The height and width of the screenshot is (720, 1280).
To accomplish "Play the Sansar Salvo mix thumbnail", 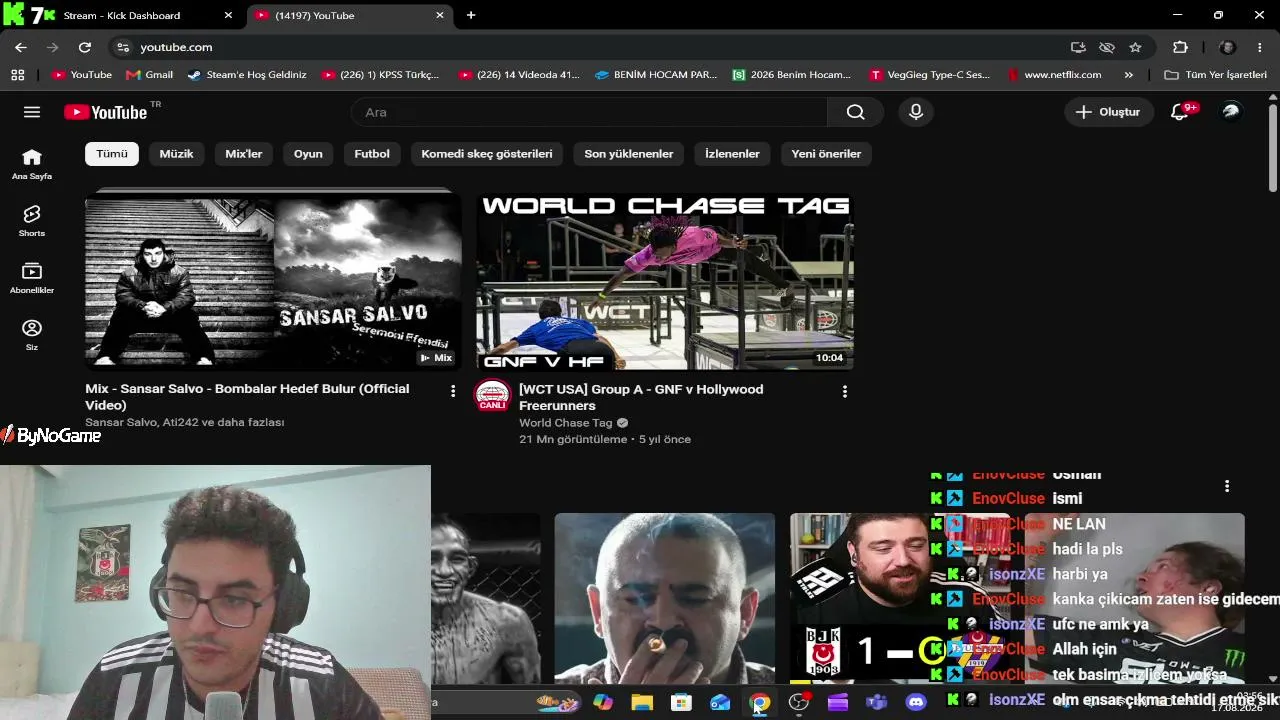I will (273, 281).
